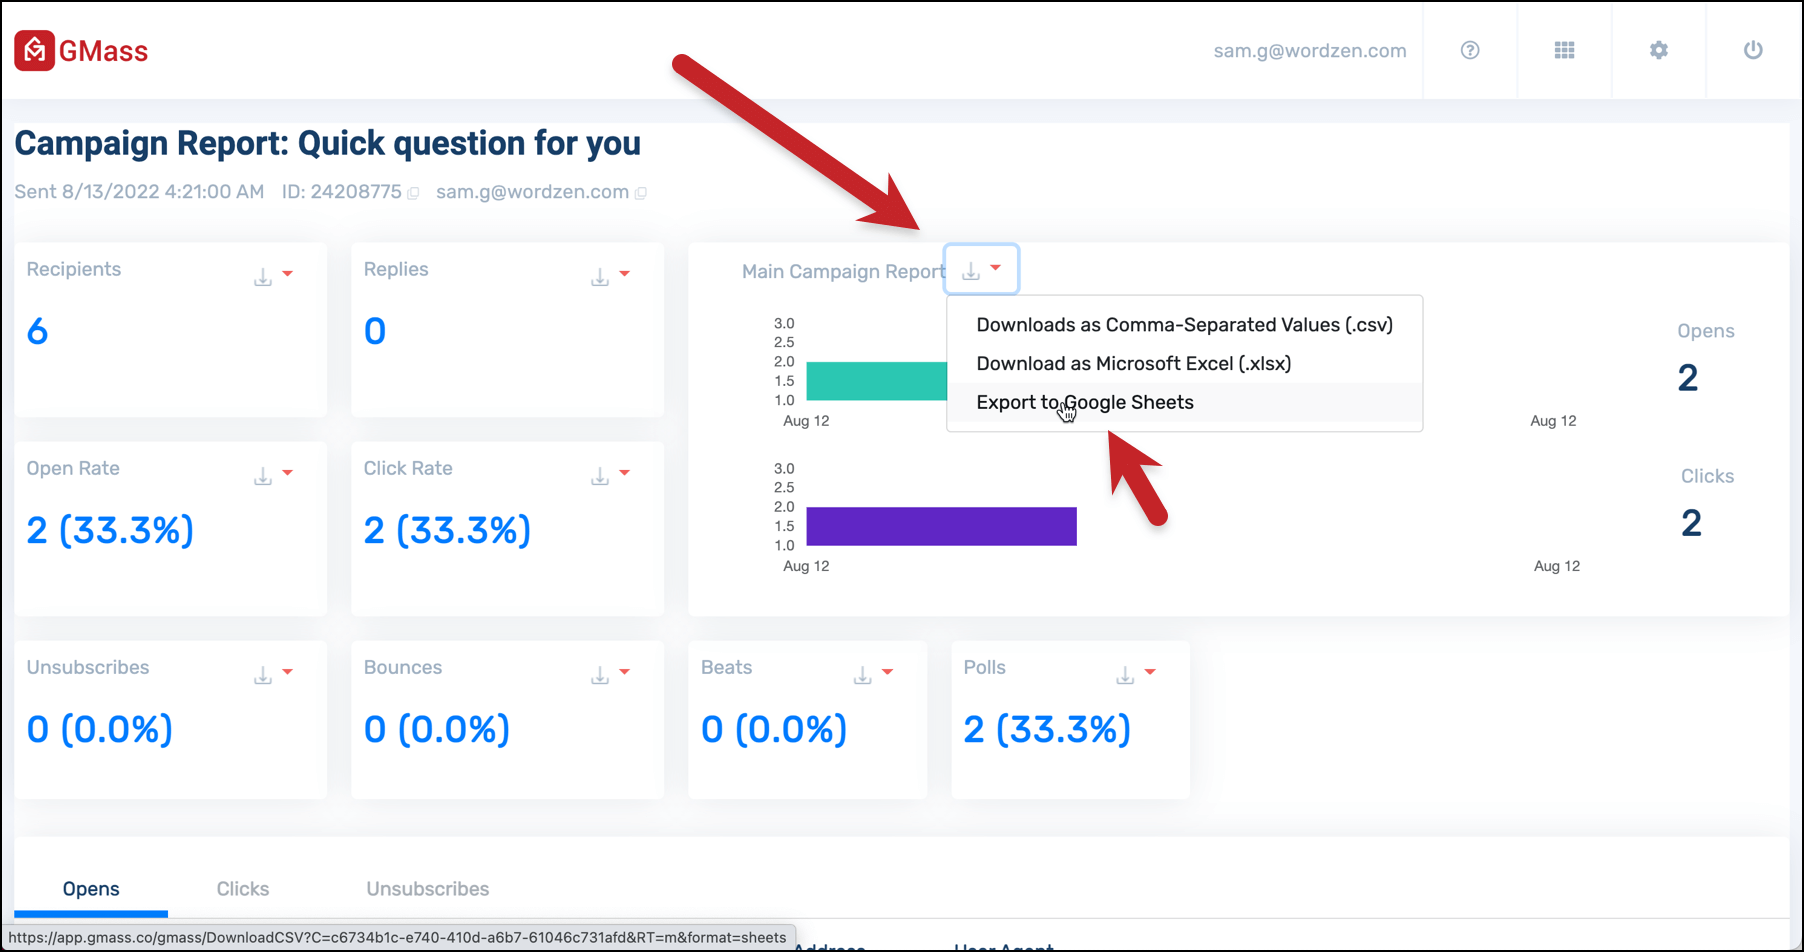Screen dimensions: 1804x952
Task: Click Click Rate value 2 (33.3%)
Action: pos(447,530)
